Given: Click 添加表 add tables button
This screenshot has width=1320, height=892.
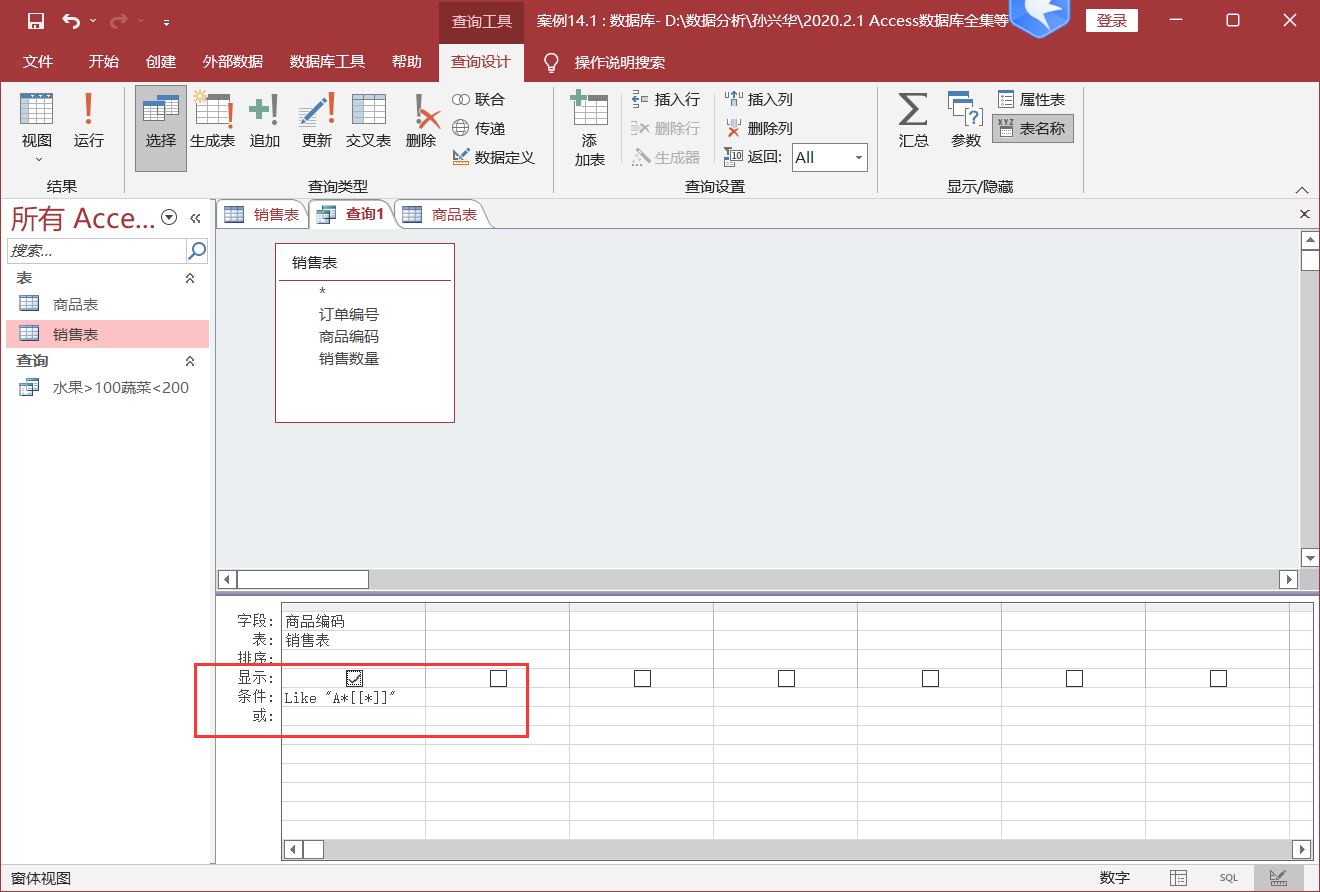Looking at the screenshot, I should click(x=589, y=129).
